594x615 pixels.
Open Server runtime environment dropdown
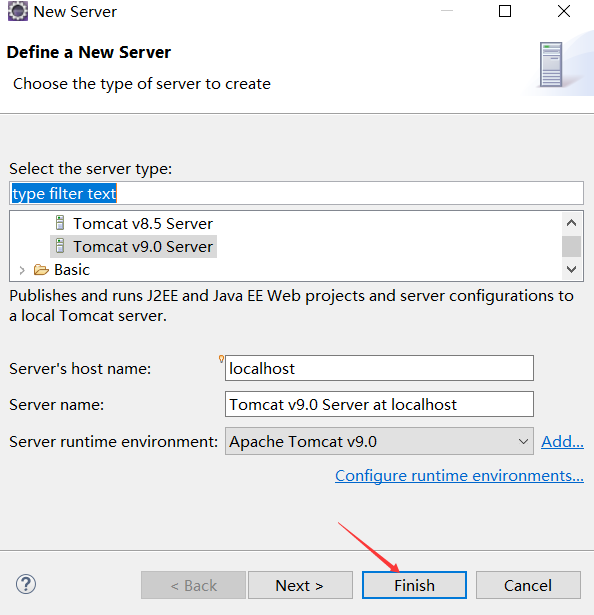click(x=379, y=441)
